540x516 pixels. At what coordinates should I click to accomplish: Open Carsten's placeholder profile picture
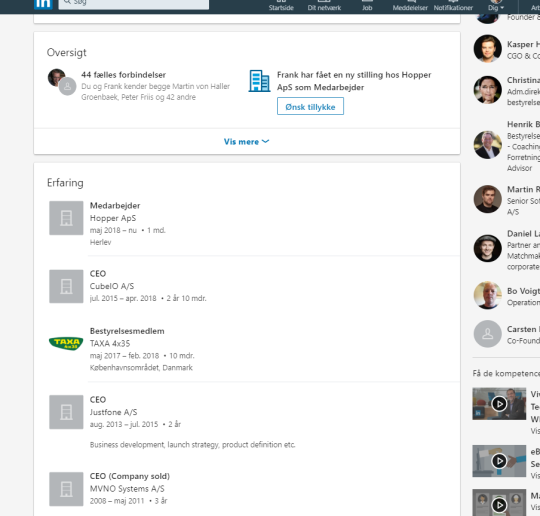click(487, 334)
